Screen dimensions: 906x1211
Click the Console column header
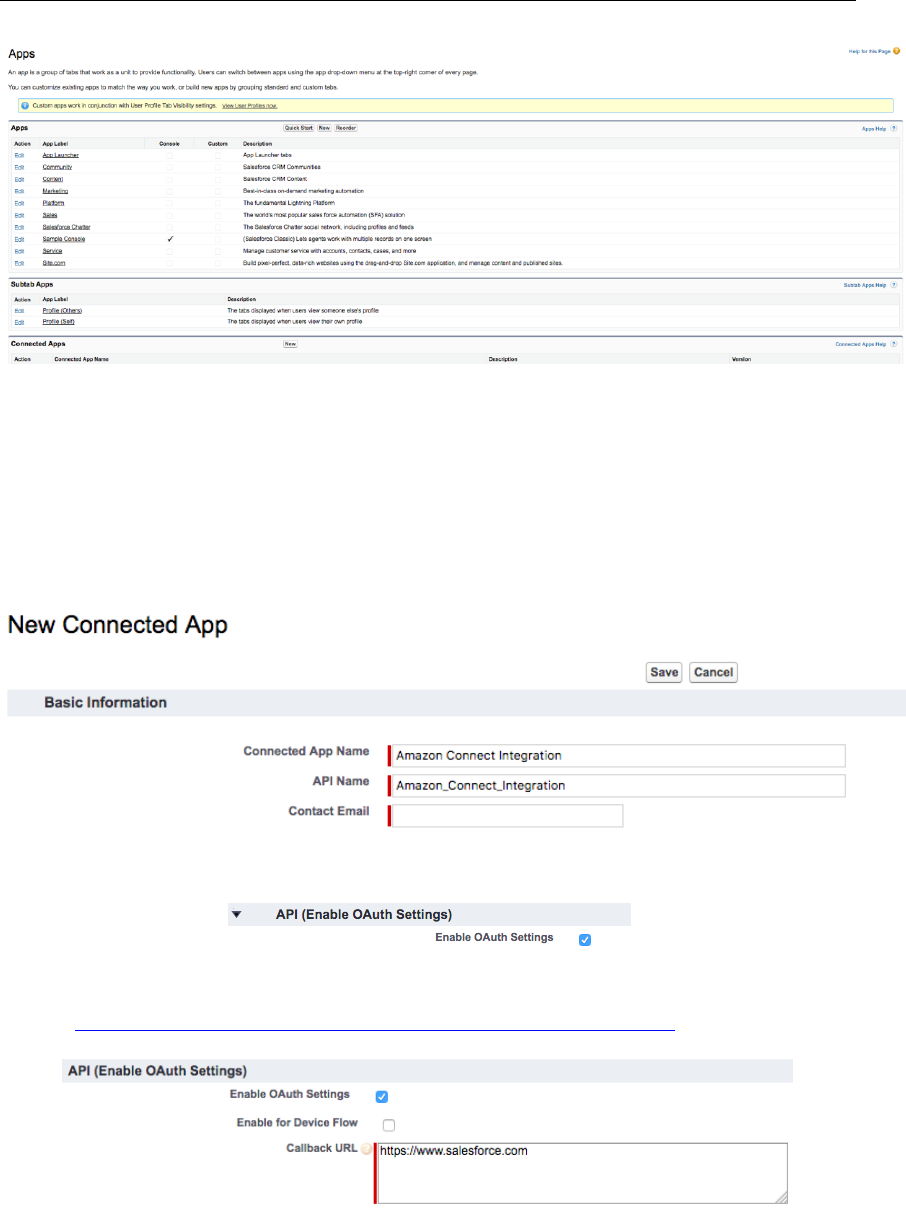tap(170, 143)
